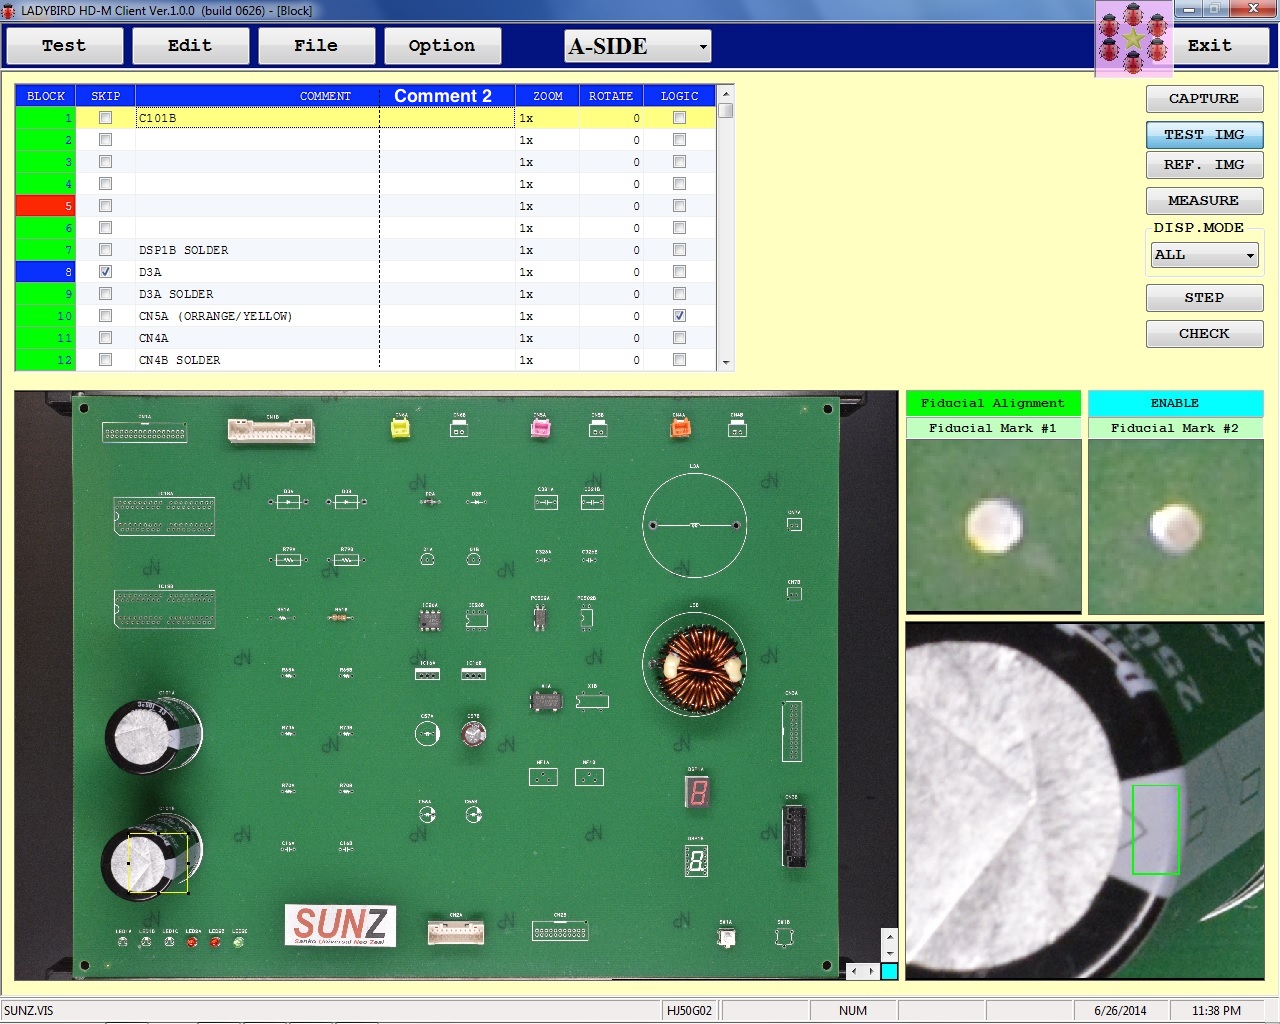Click the board image scroll-down arrow
This screenshot has width=1280, height=1024.
click(x=889, y=953)
